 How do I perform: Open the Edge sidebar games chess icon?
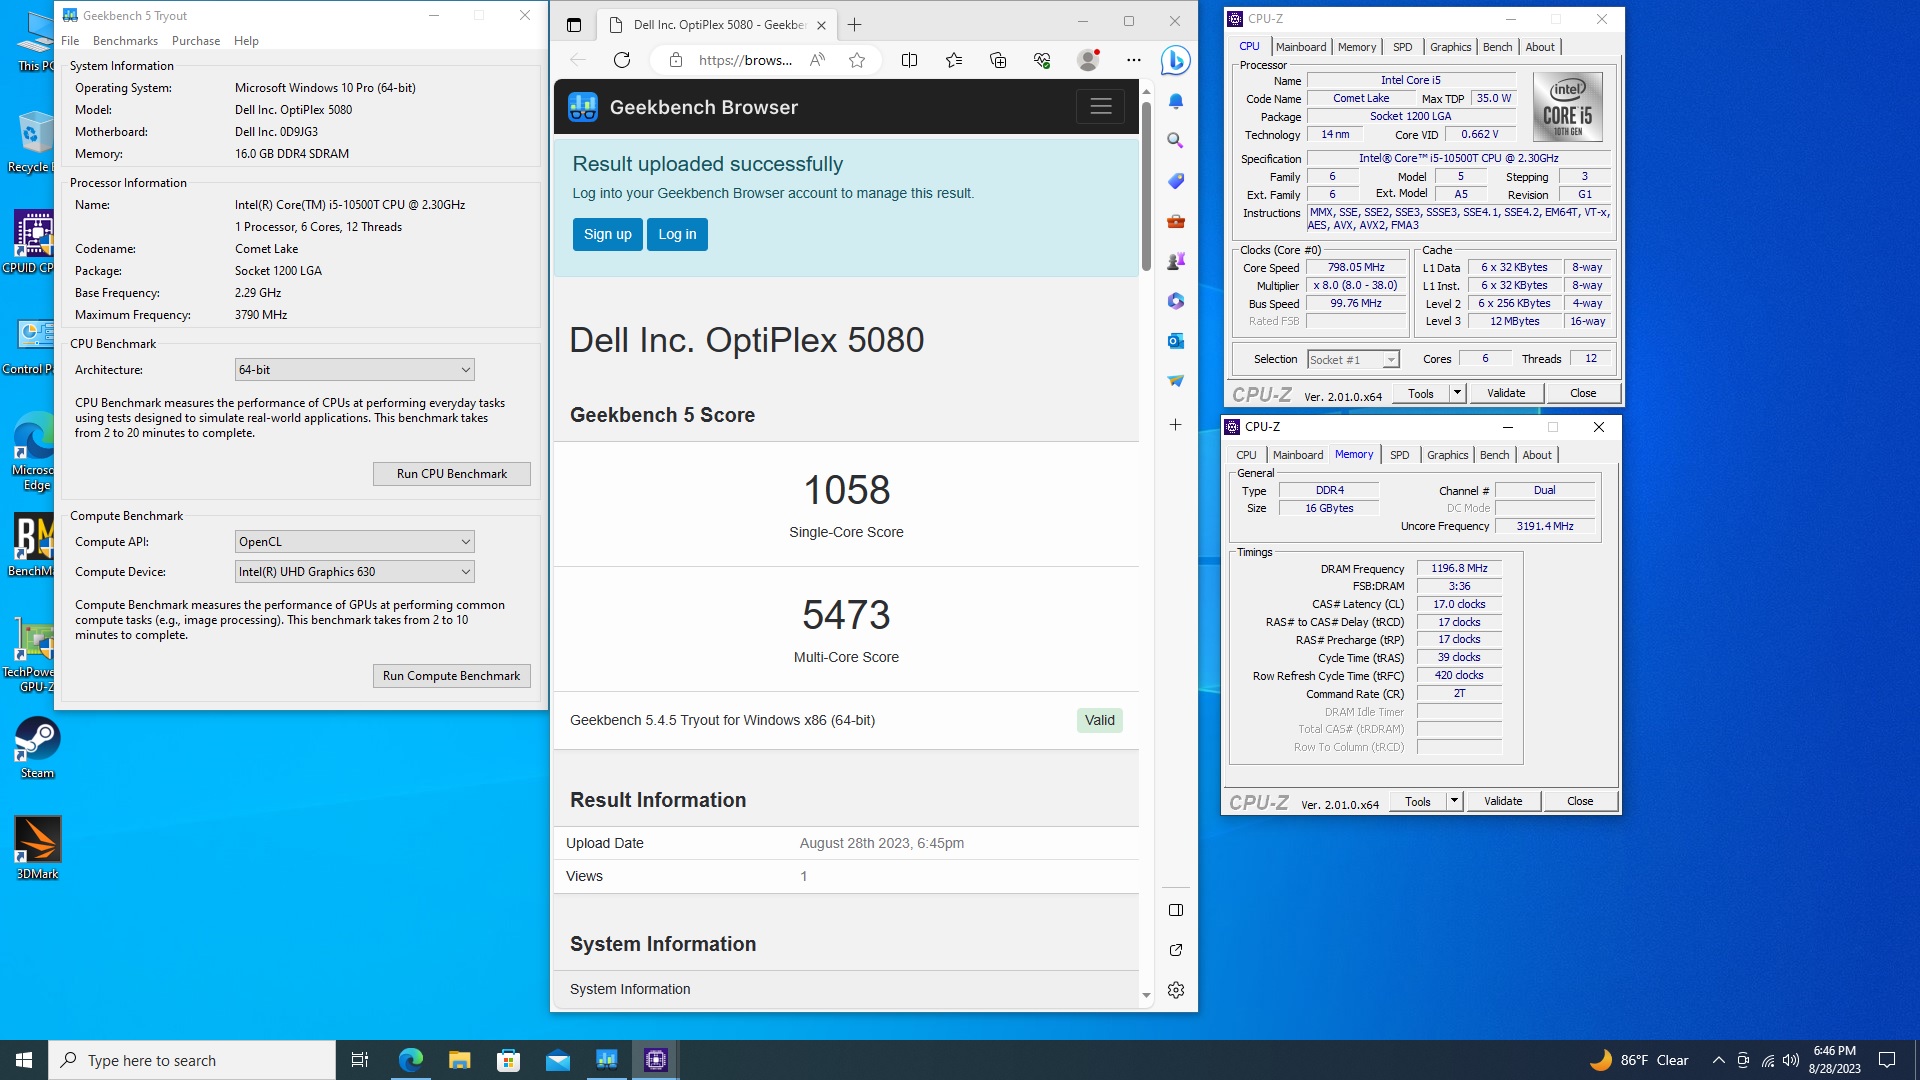[x=1176, y=261]
